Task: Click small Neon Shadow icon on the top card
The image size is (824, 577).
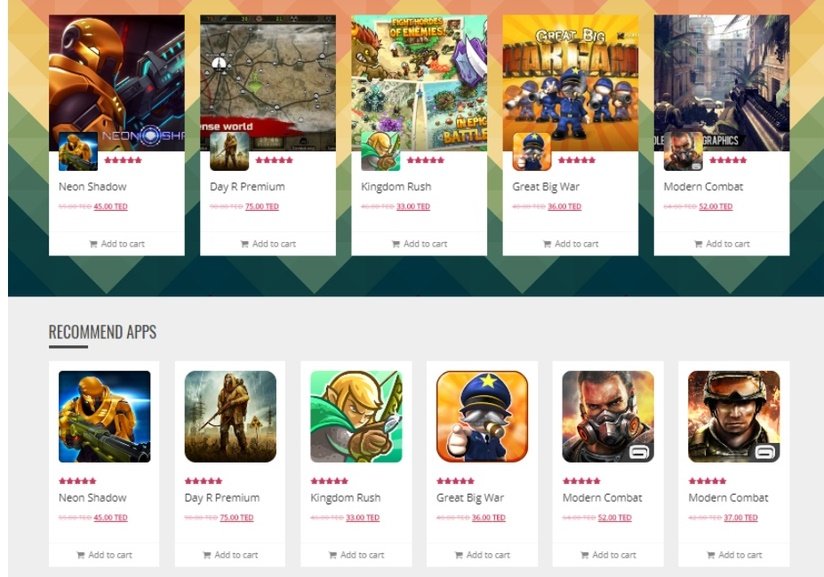Action: point(78,151)
